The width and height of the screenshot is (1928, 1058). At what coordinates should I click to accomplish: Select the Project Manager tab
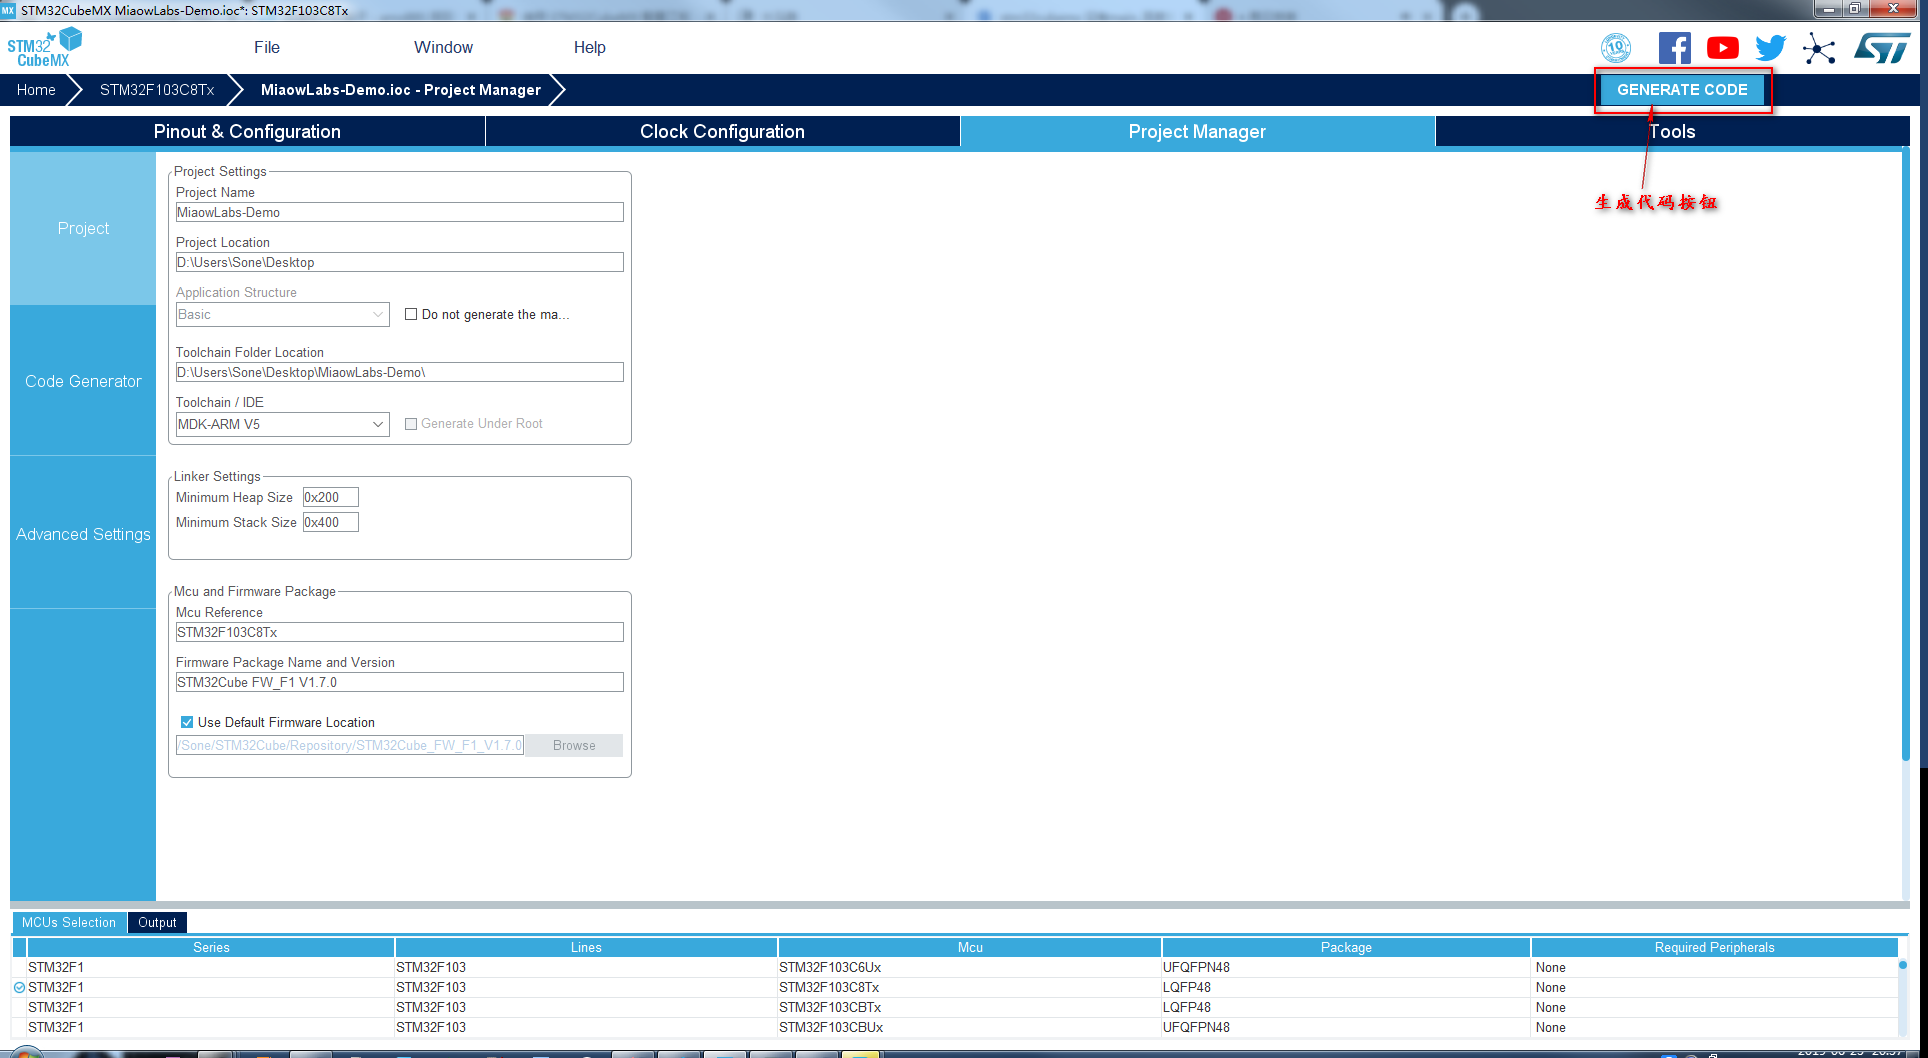pyautogui.click(x=1197, y=131)
